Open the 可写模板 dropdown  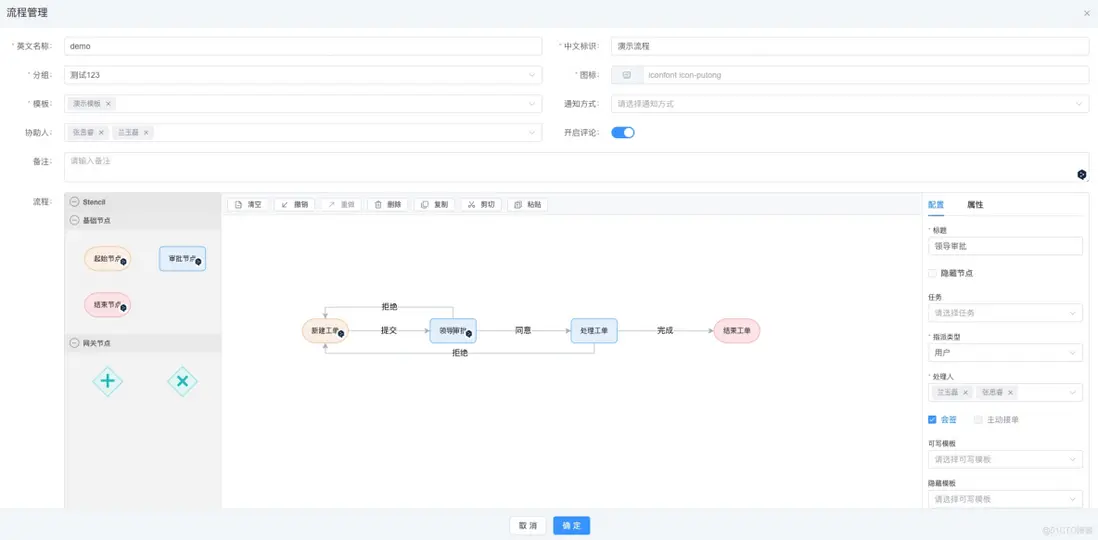[x=1005, y=459]
